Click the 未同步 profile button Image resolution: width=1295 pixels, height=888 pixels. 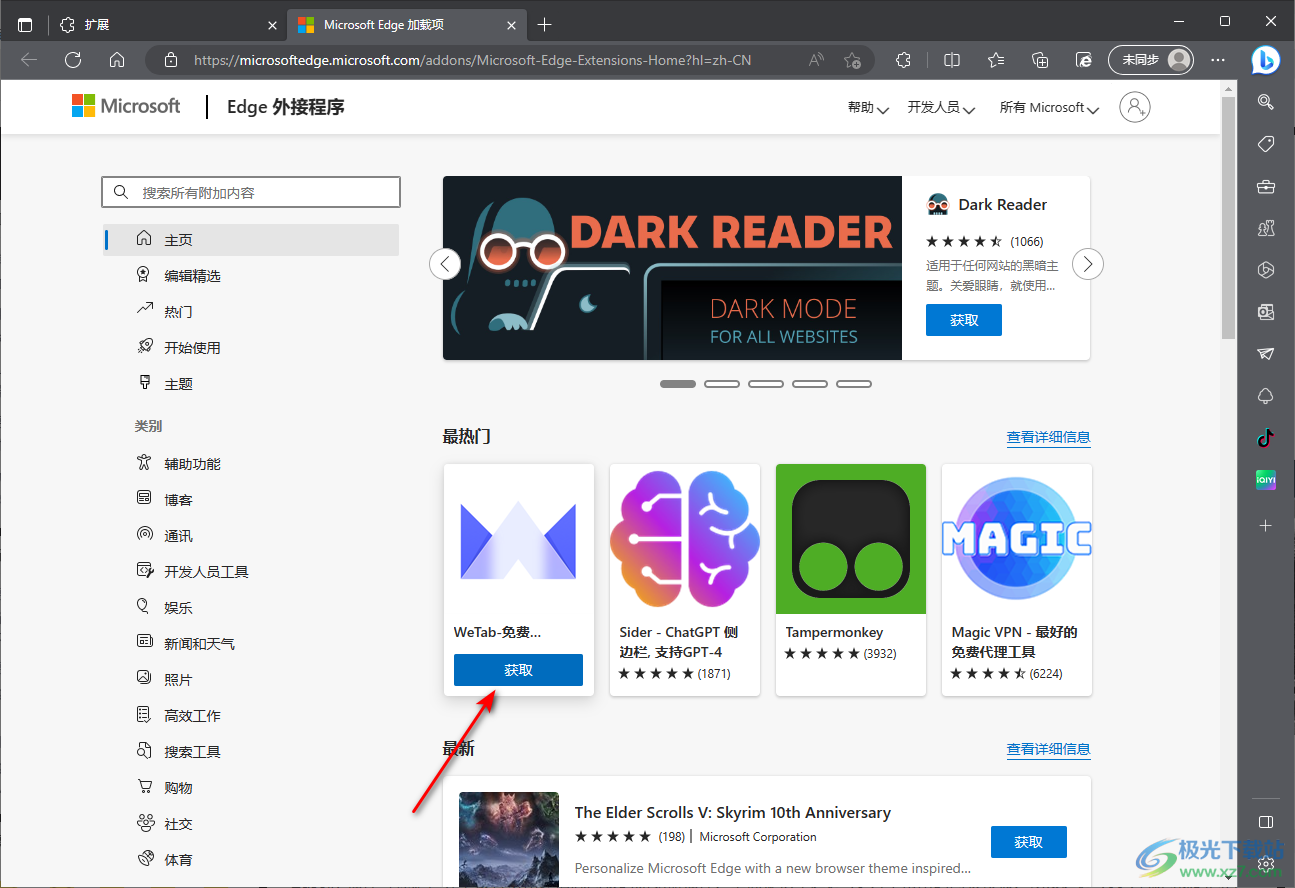tap(1151, 60)
